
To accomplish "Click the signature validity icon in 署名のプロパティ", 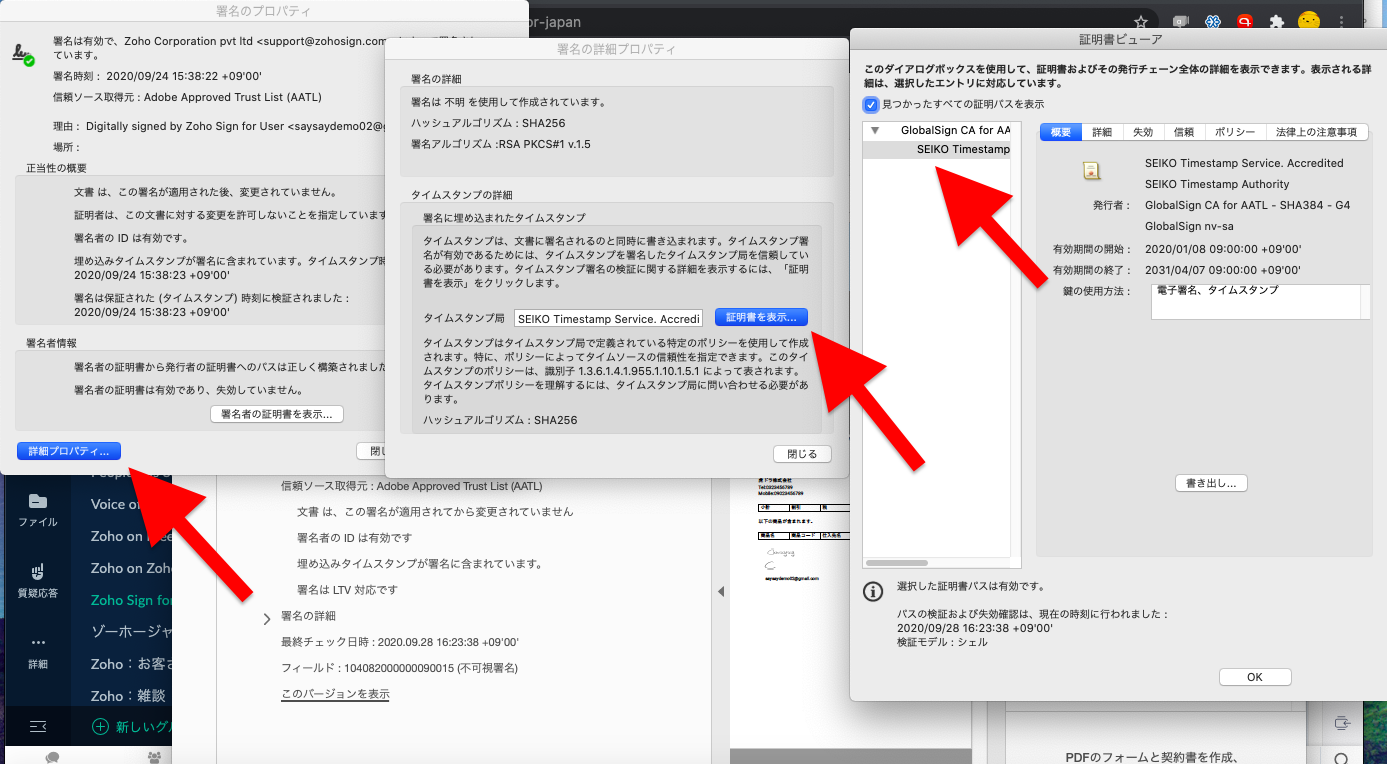I will pyautogui.click(x=24, y=53).
